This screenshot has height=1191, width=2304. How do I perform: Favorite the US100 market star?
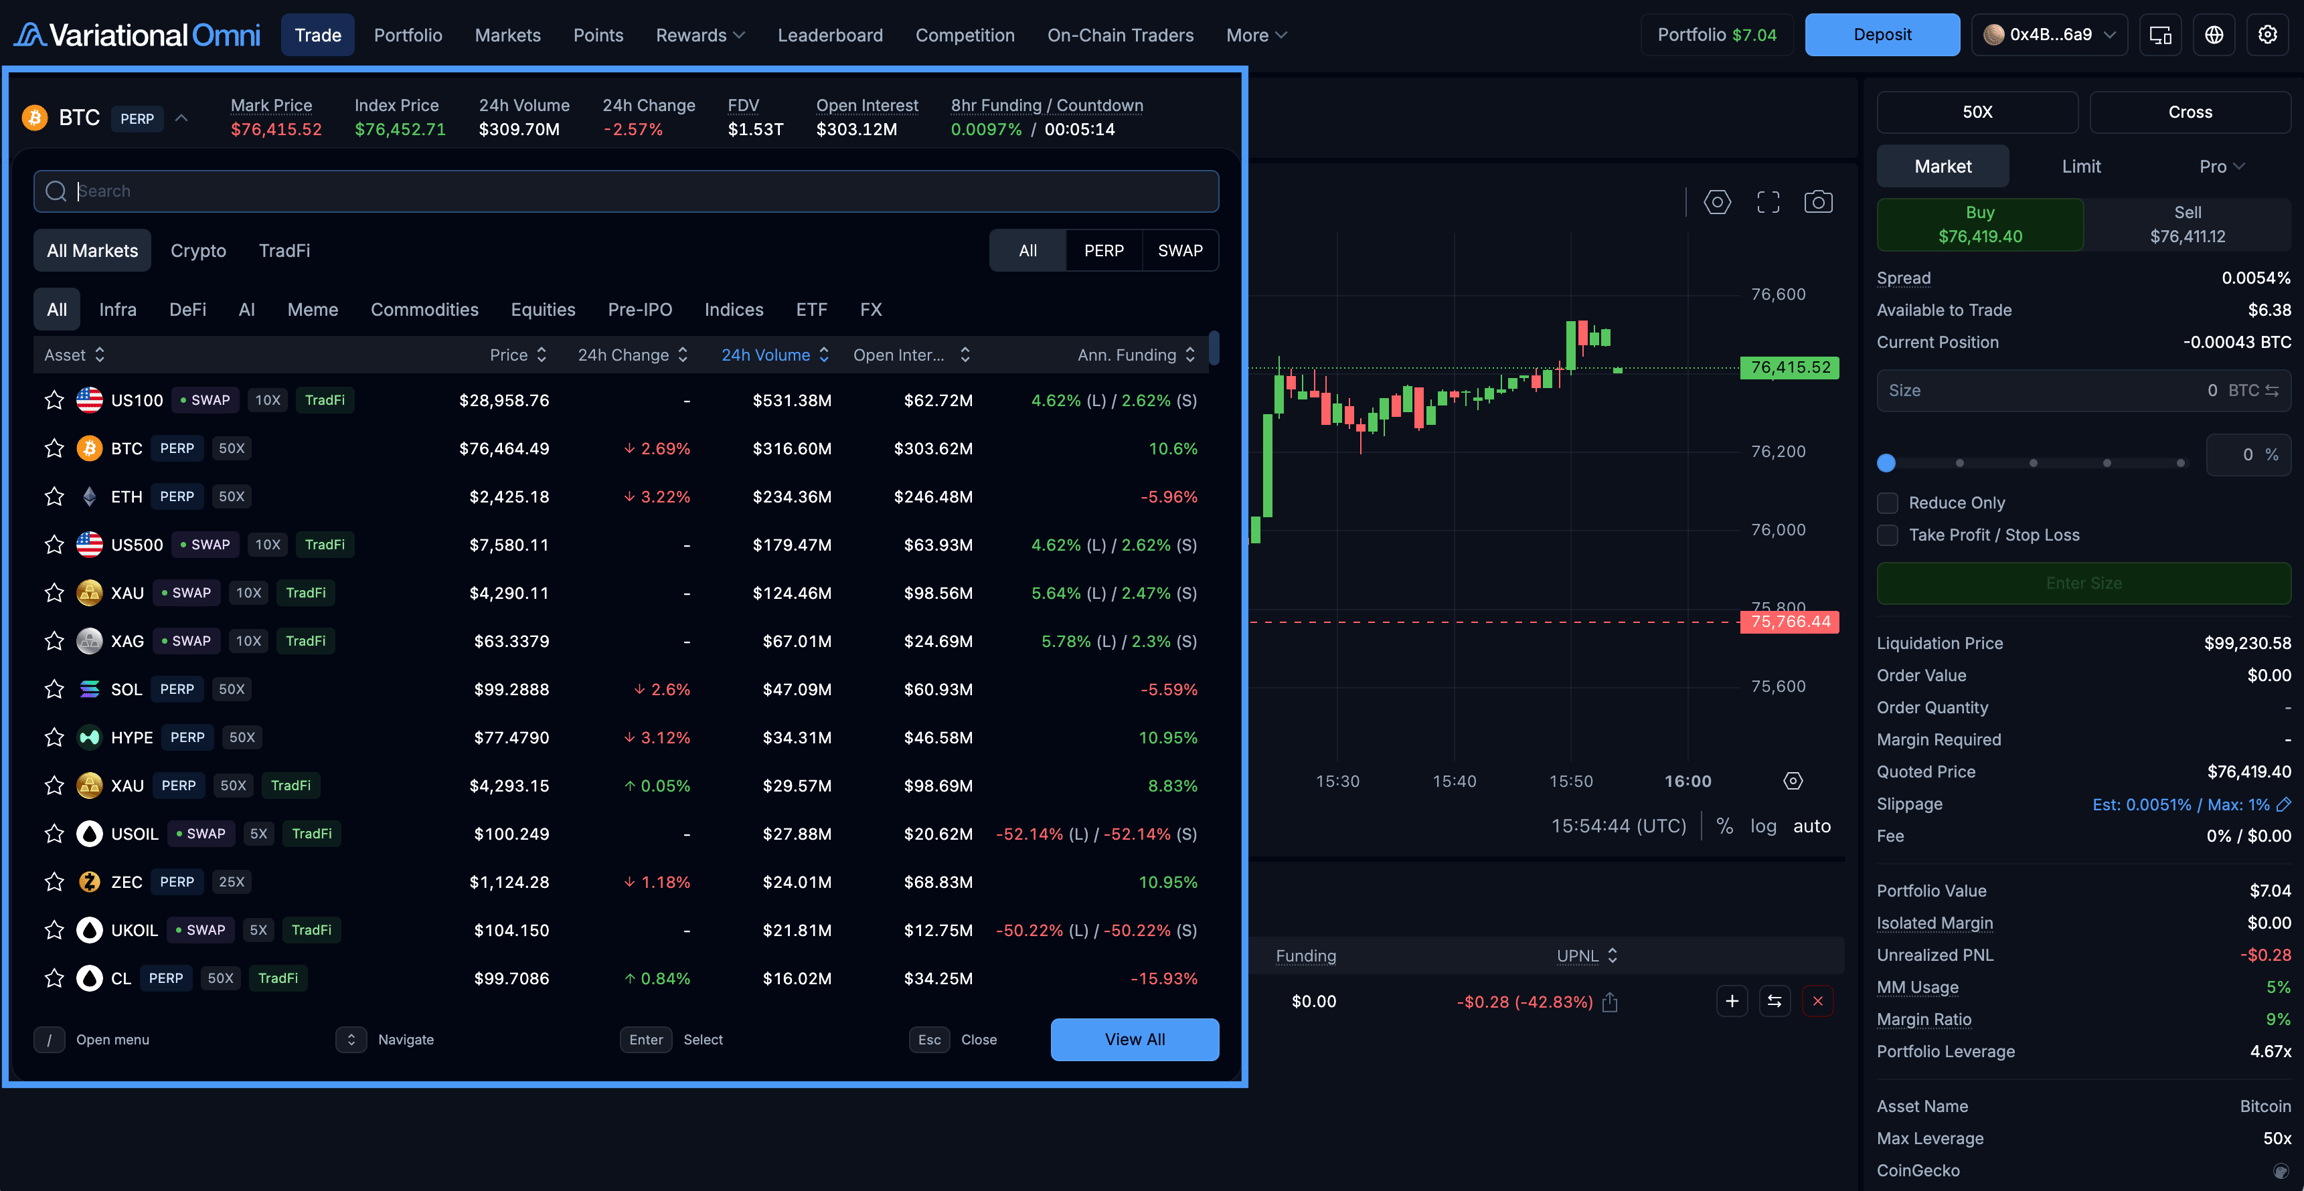(54, 400)
